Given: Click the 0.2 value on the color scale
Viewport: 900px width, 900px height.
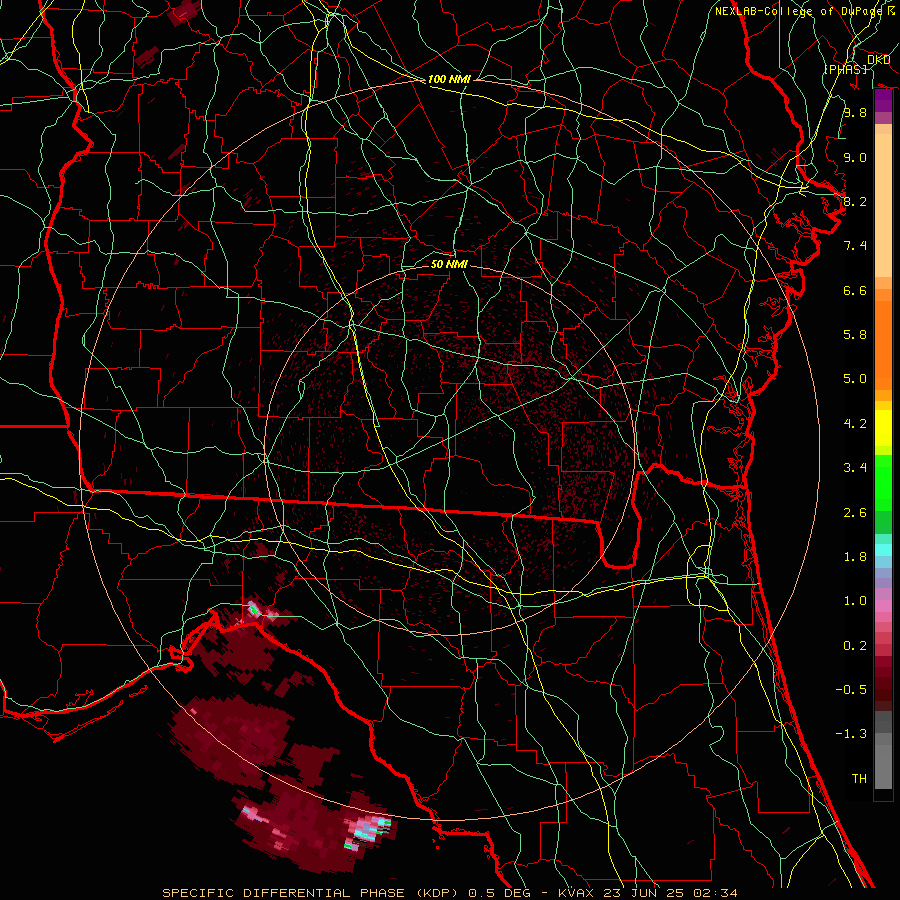Looking at the screenshot, I should click(x=855, y=645).
